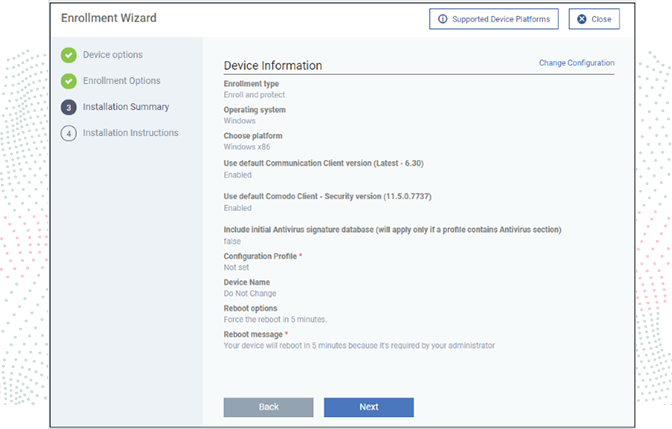This screenshot has height=429, width=672.
Task: Jump to Installation Instructions step label
Action: (x=130, y=133)
